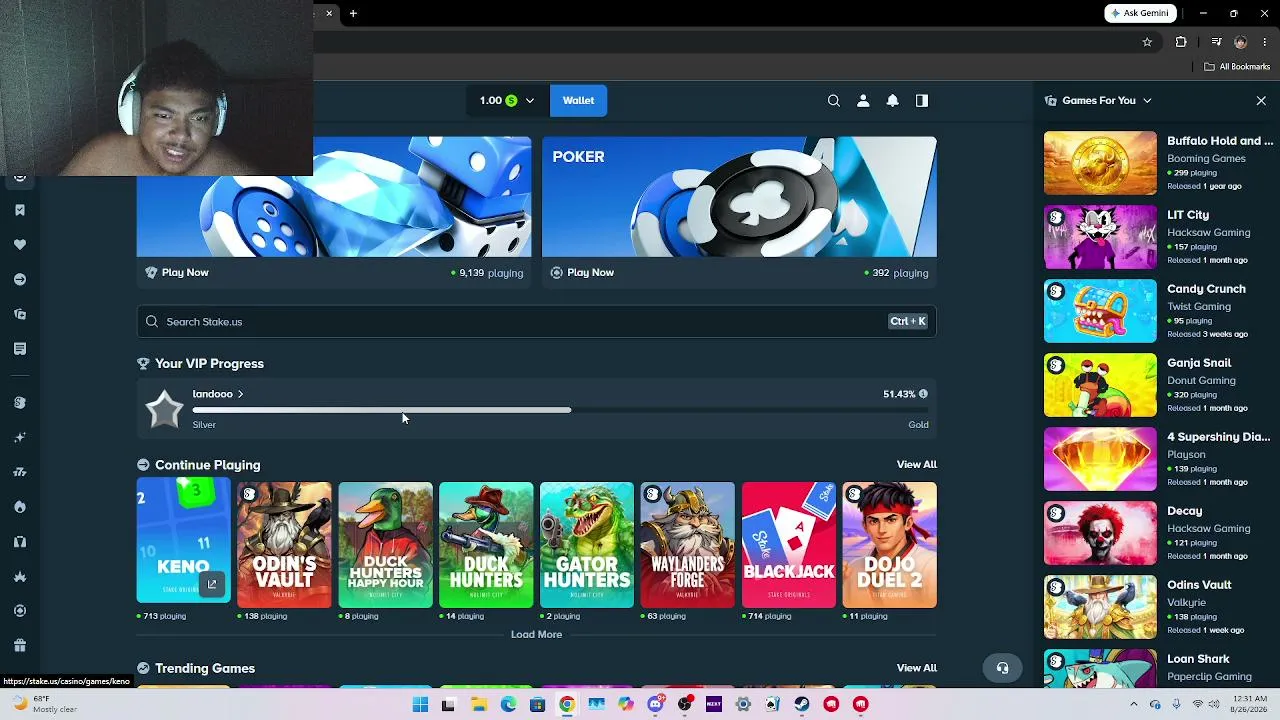Image resolution: width=1280 pixels, height=720 pixels.
Task: Open favourites heart icon in left sidebar
Action: click(x=20, y=245)
